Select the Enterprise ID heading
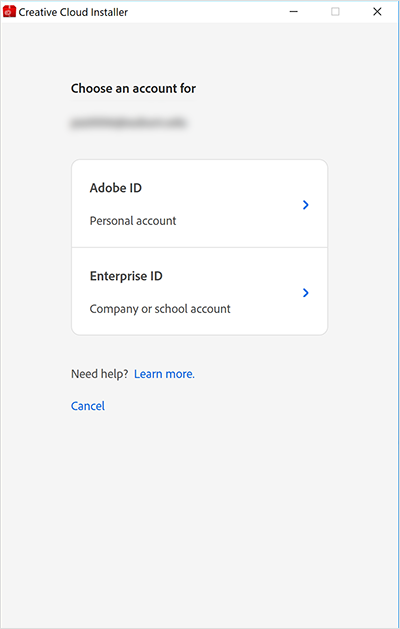The height and width of the screenshot is (629, 400). click(126, 276)
